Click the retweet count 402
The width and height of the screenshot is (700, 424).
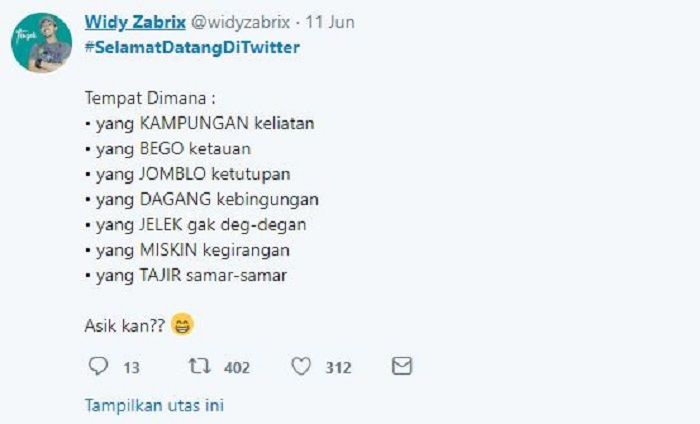click(x=237, y=368)
